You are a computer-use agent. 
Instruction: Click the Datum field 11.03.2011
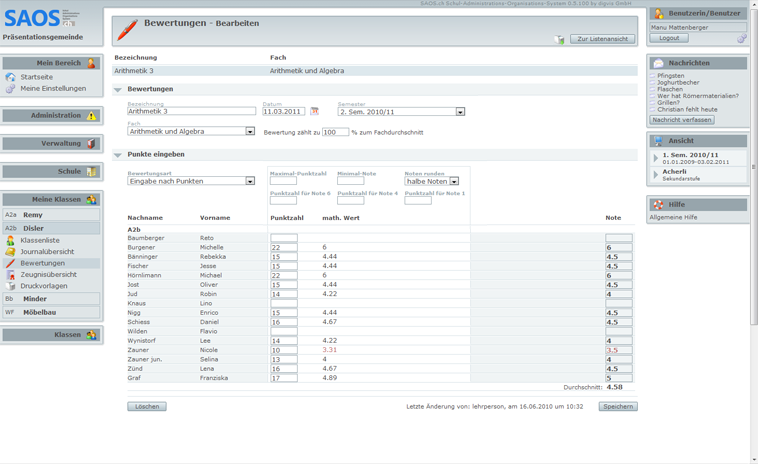point(284,112)
